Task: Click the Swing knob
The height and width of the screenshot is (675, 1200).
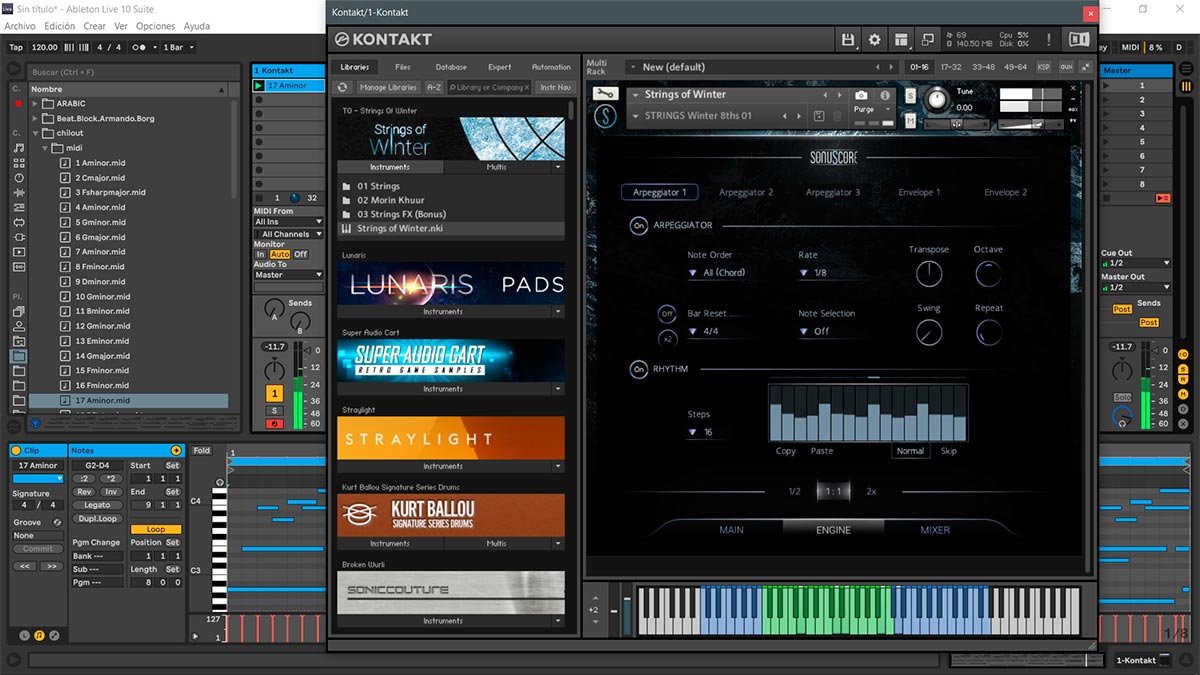Action: (929, 333)
